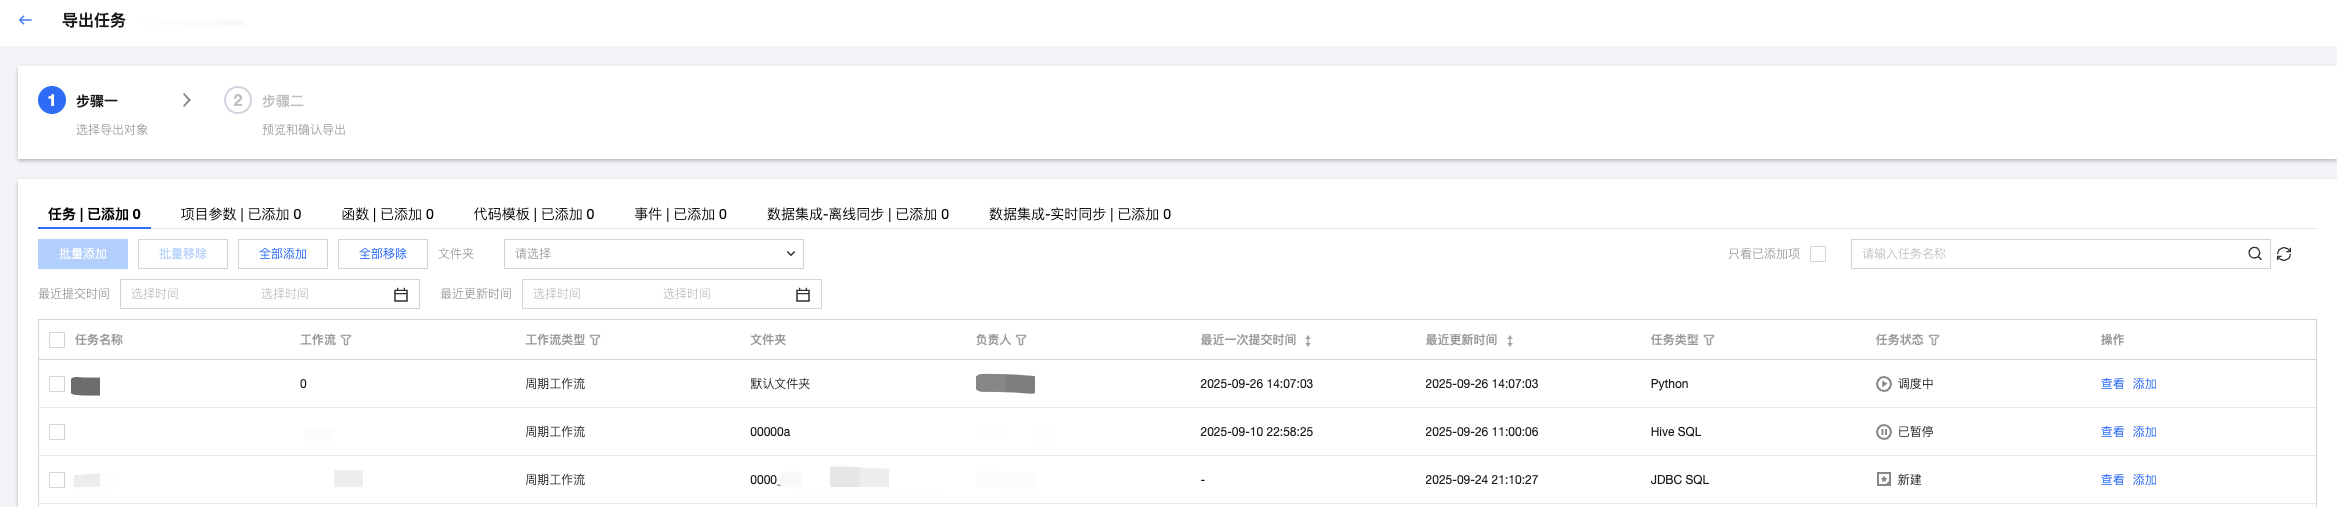Filter the 工作流 column
2337x507 pixels.
coord(346,340)
